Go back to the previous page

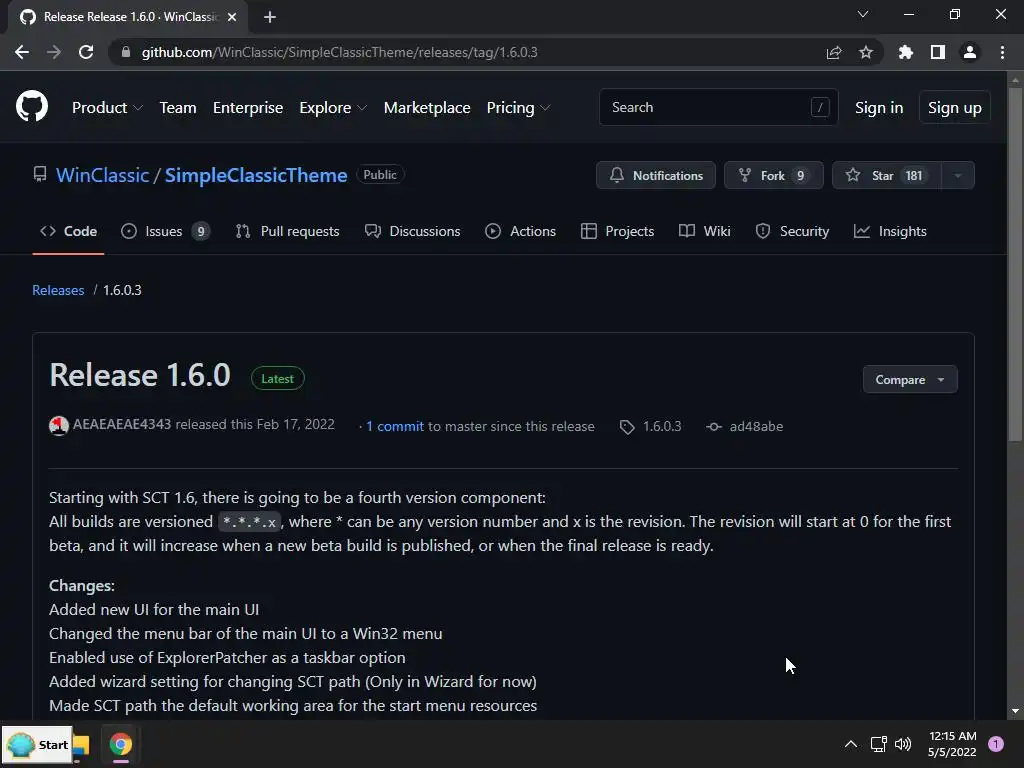[x=22, y=52]
